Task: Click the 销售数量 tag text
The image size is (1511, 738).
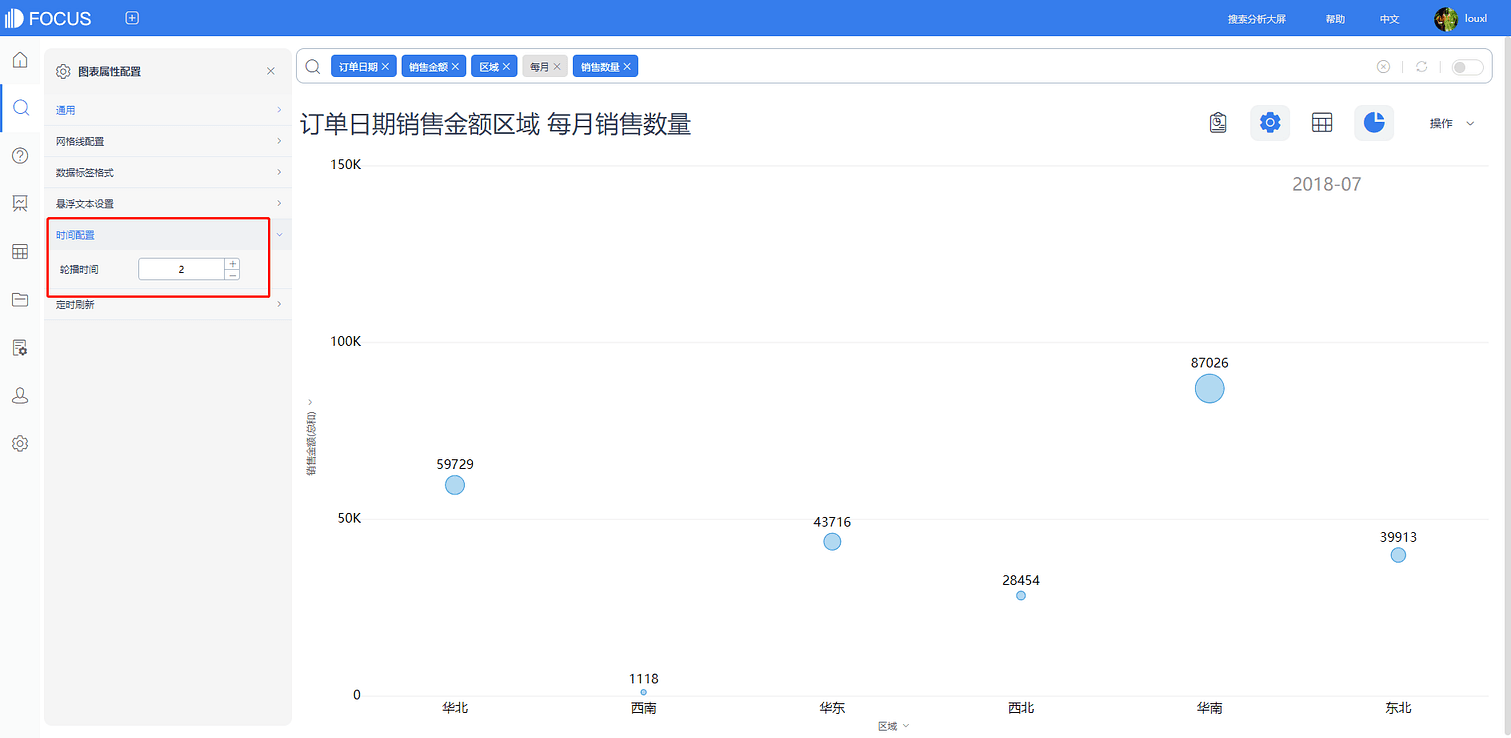Action: (600, 67)
